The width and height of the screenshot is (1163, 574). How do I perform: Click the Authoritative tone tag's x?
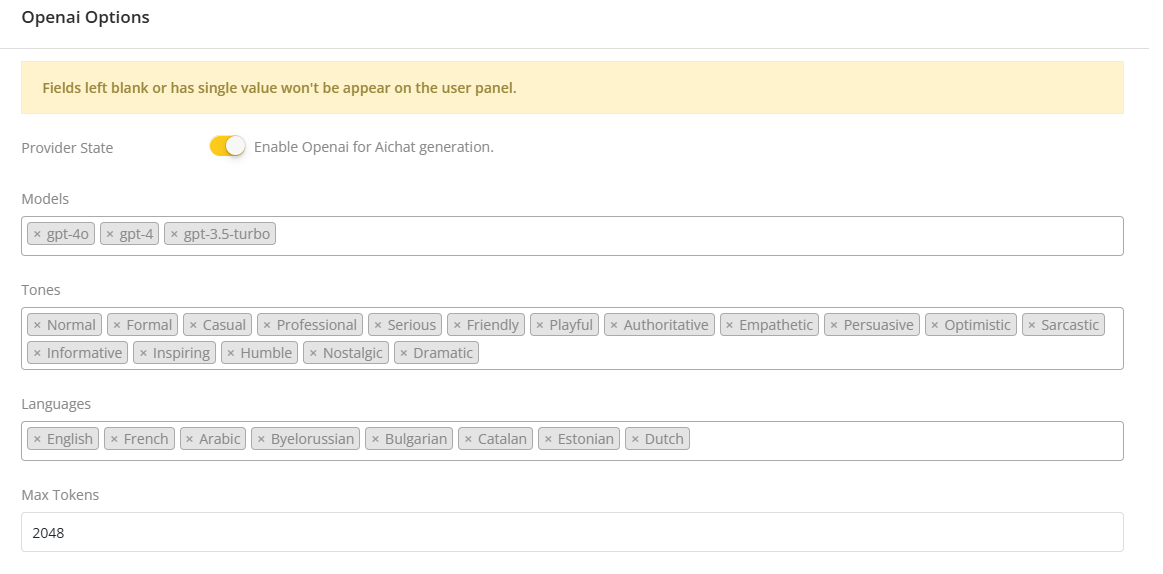614,325
